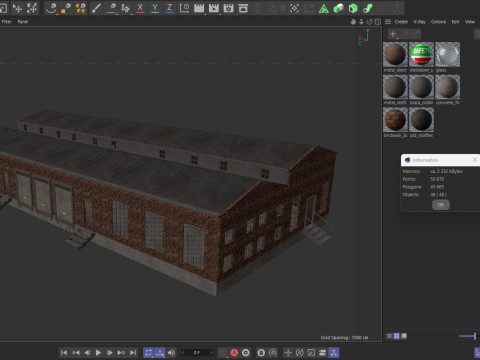The image size is (480, 360).
Task: Click the orange square object tool icon
Action: pos(66,8)
